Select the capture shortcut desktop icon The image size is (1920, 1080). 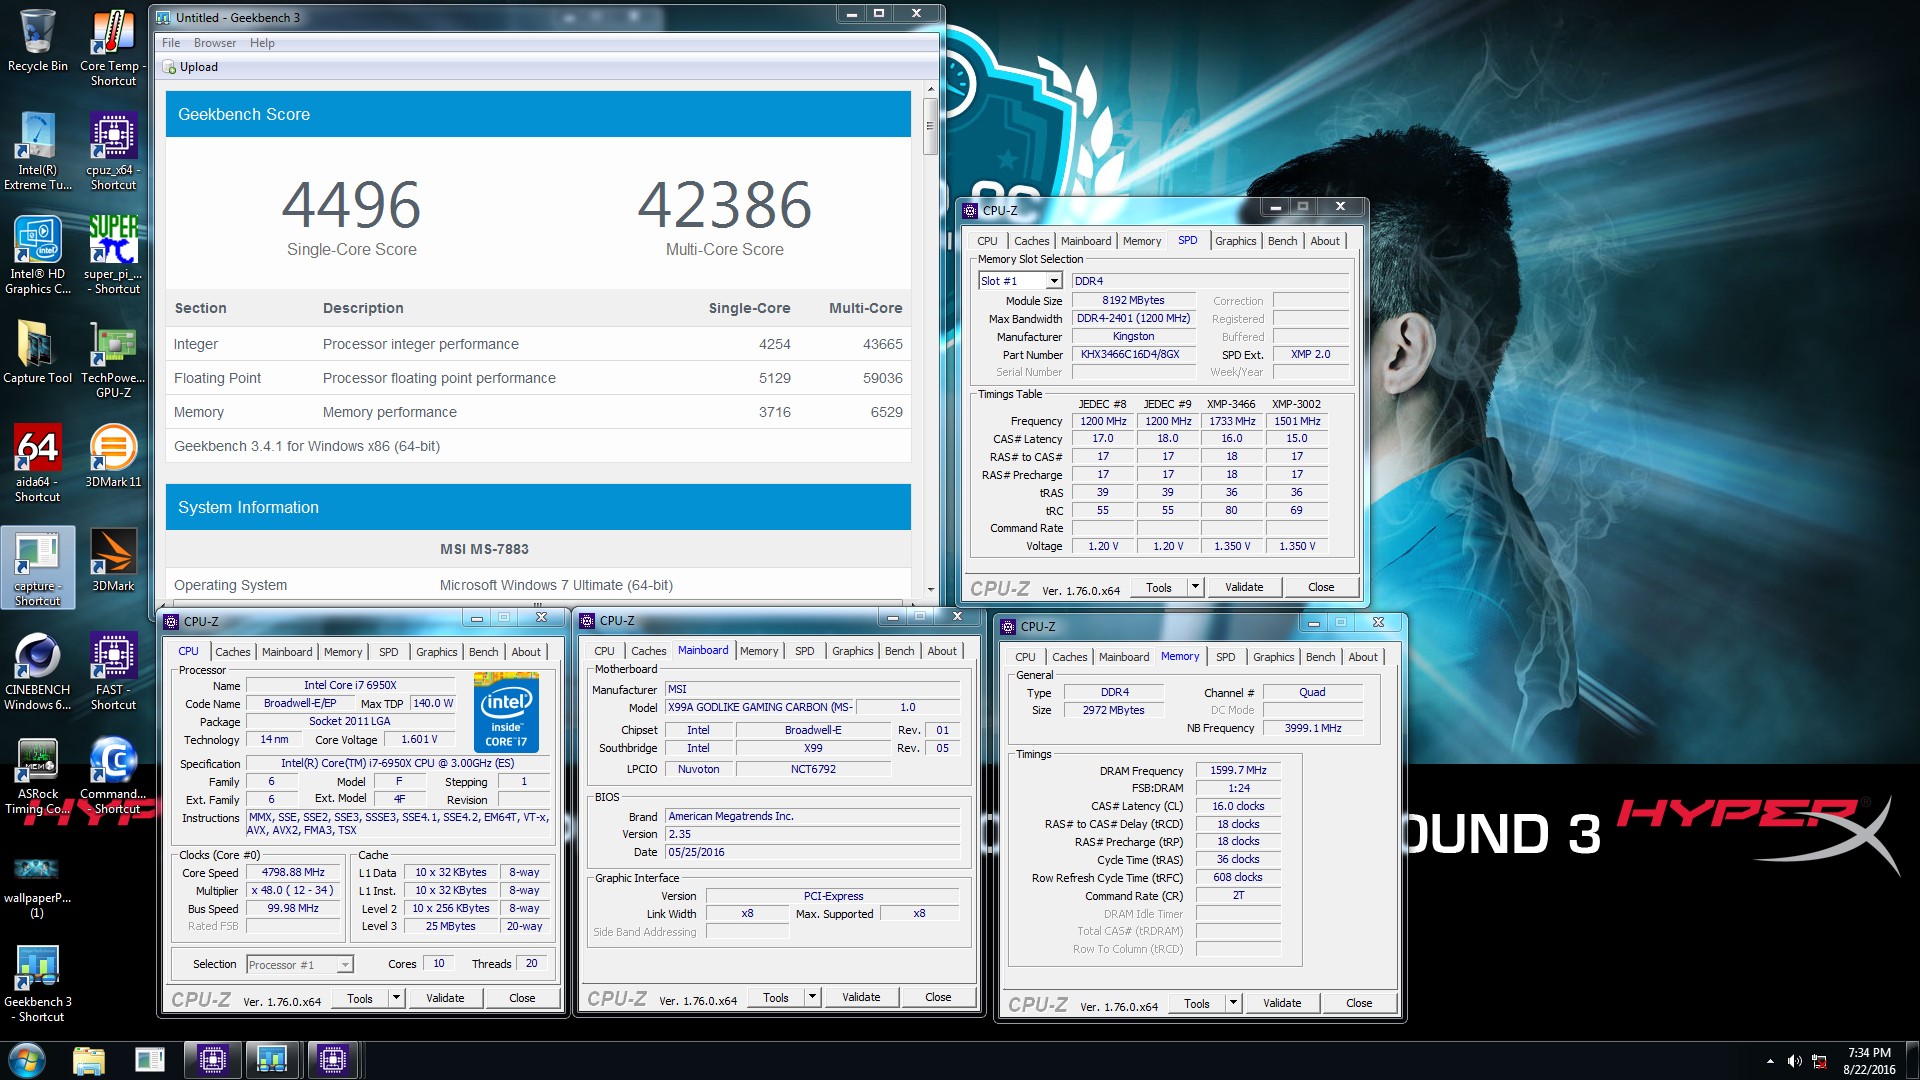38,568
